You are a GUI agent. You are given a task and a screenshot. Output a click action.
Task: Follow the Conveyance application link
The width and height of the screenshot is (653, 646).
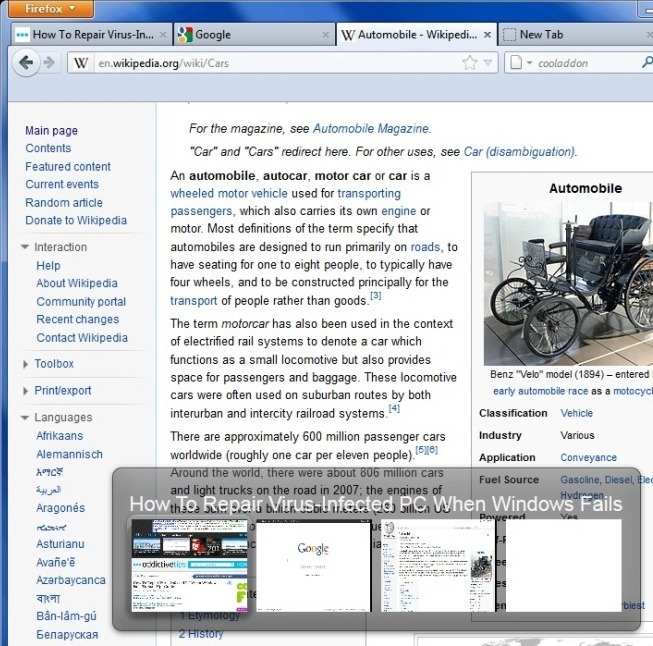[588, 457]
